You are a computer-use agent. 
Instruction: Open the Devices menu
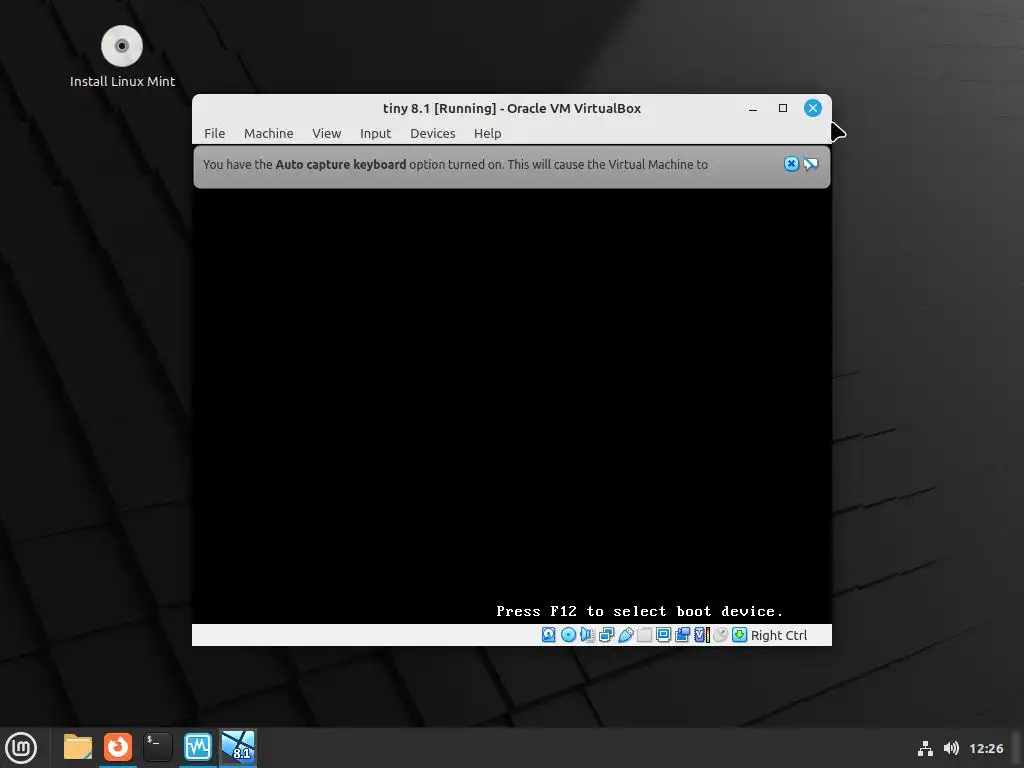432,133
